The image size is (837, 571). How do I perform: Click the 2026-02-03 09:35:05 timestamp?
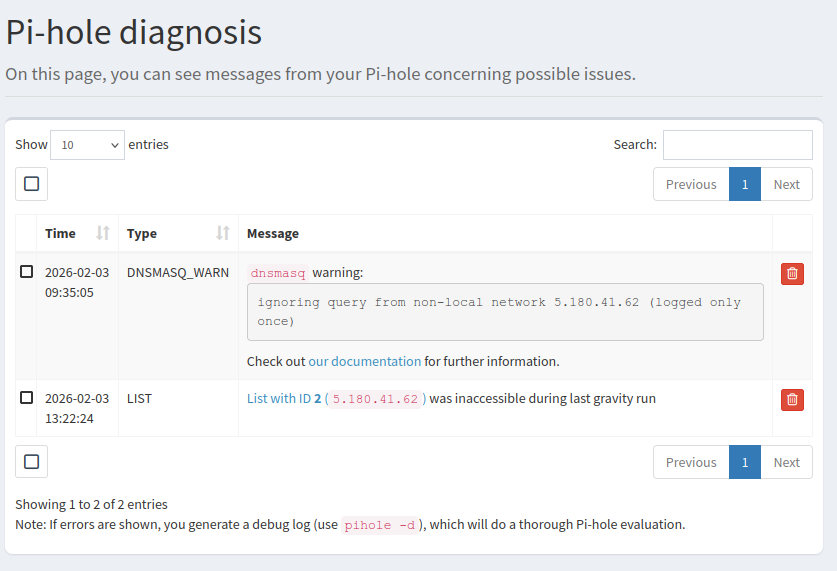pyautogui.click(x=77, y=282)
